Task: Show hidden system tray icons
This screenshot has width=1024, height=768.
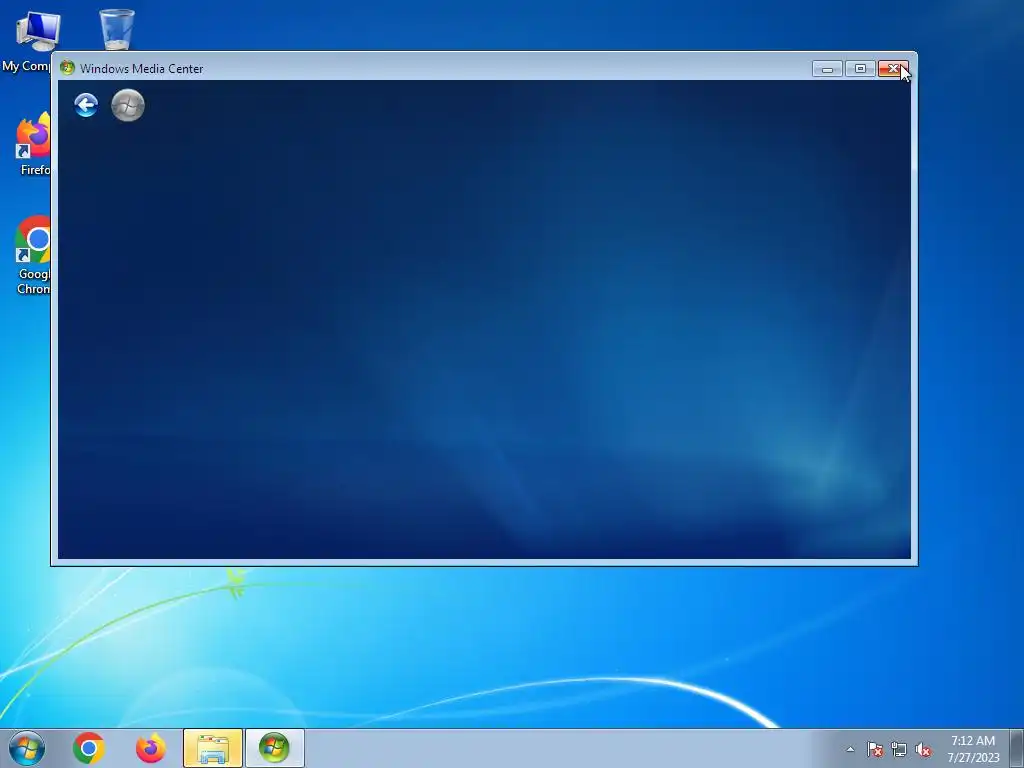Action: coord(850,749)
